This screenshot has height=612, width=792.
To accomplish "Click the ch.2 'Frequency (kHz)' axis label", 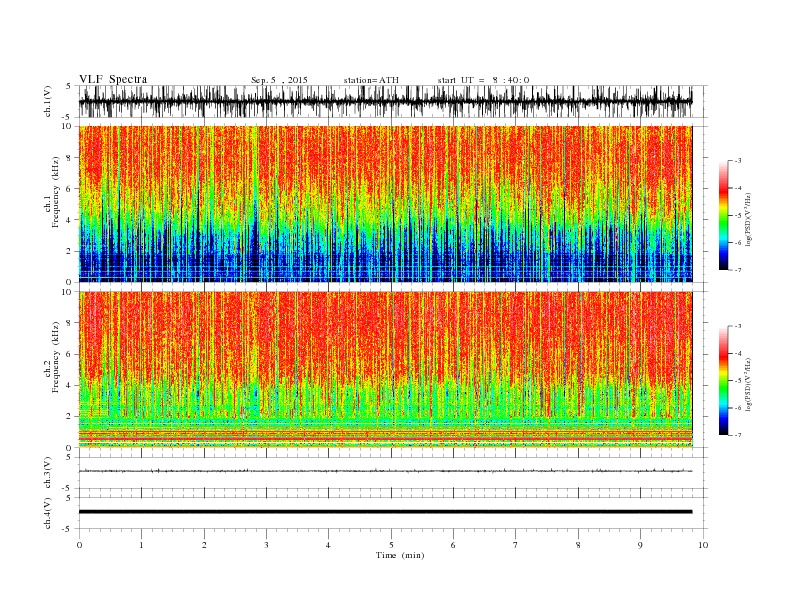I will tap(55, 357).
